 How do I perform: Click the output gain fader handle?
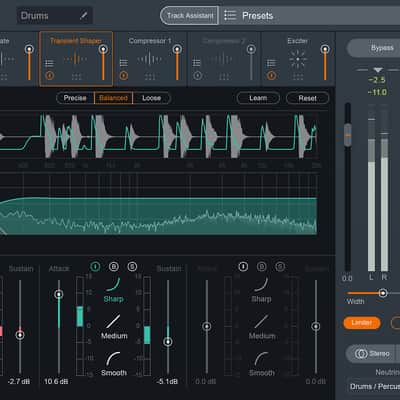[x=348, y=135]
